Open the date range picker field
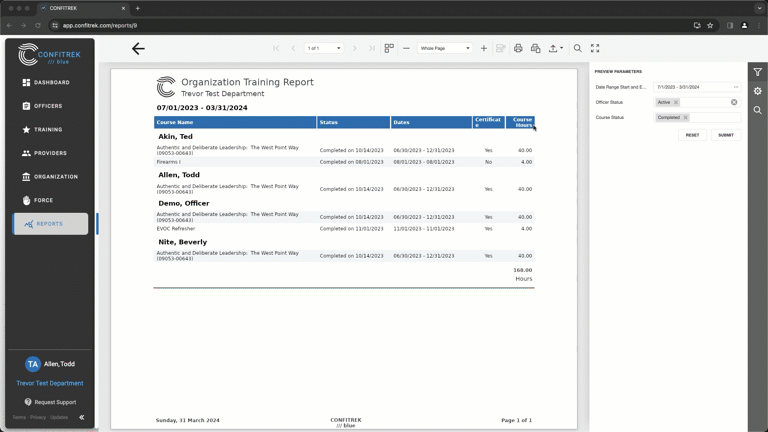The height and width of the screenshot is (432, 768). (697, 87)
